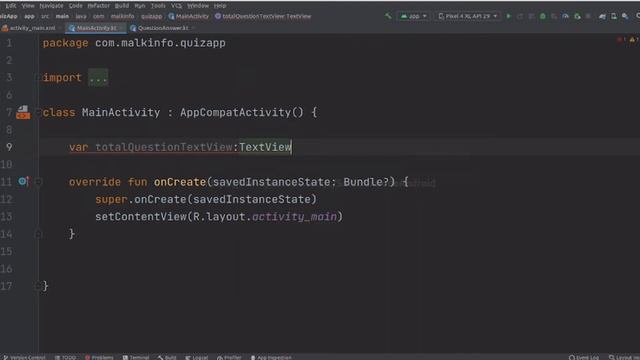The width and height of the screenshot is (640, 360).
Task: Click the MainActivity breadcrumb in navigation bar
Action: click(189, 16)
